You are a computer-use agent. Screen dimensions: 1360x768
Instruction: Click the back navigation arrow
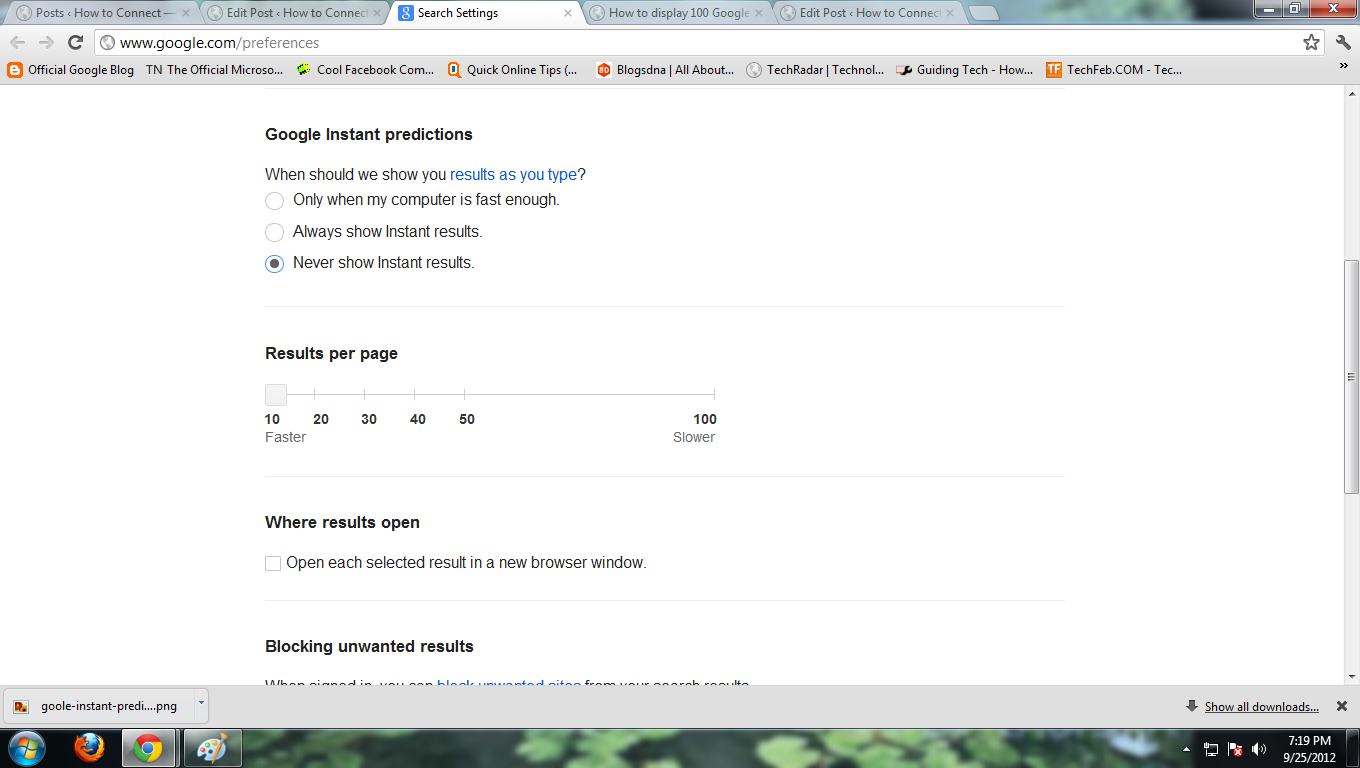point(18,42)
